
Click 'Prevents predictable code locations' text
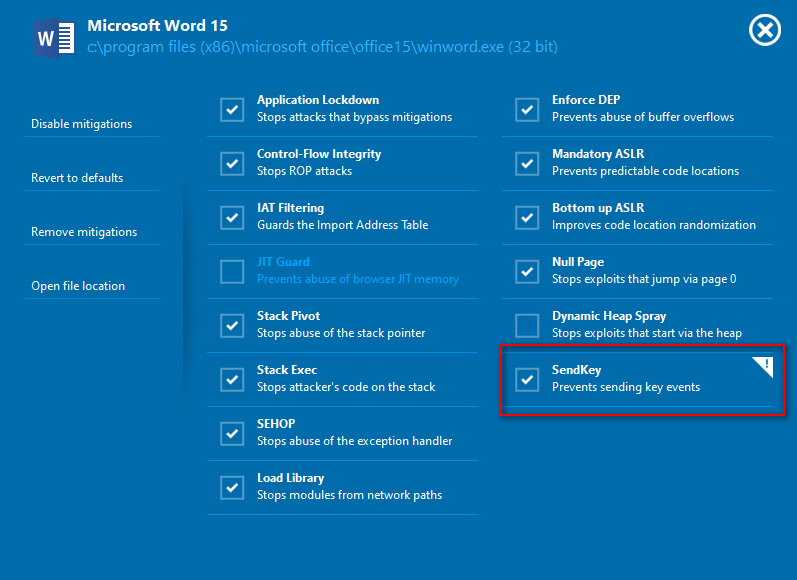tap(646, 171)
